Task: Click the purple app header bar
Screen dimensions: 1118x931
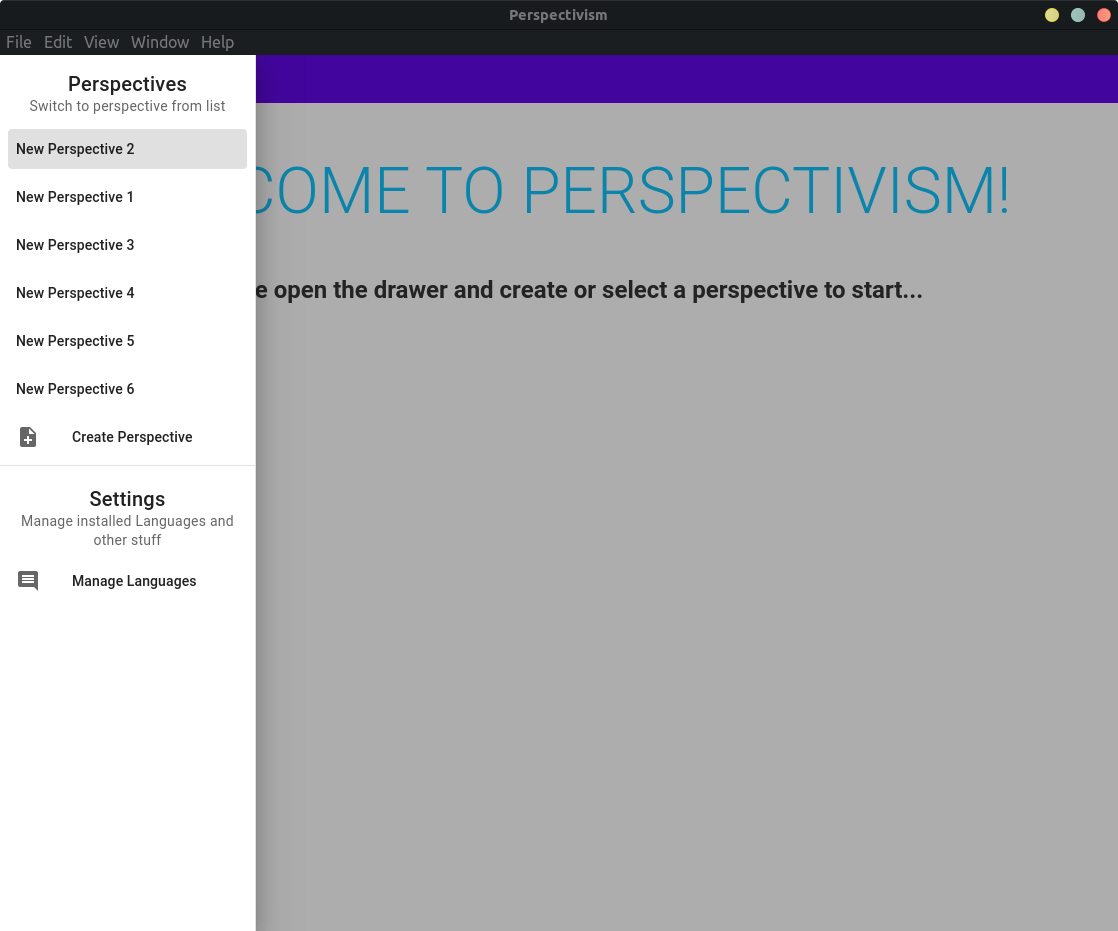Action: tap(687, 79)
